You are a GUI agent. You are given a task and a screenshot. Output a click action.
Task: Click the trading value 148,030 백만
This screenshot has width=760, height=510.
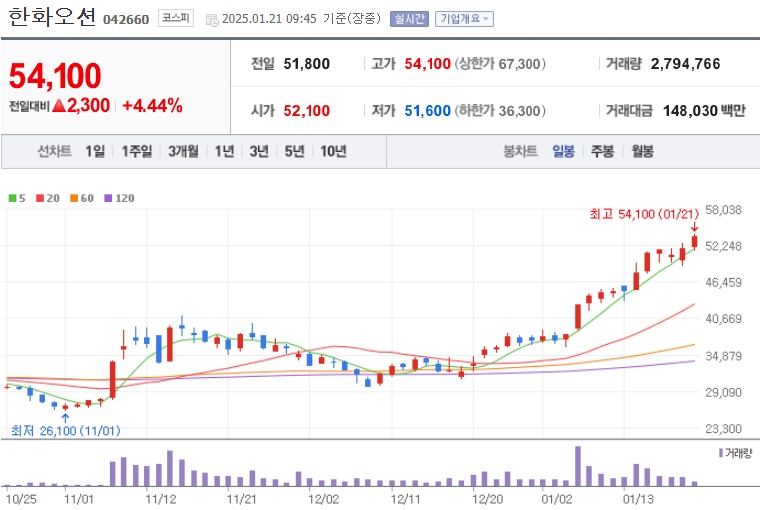coord(704,111)
